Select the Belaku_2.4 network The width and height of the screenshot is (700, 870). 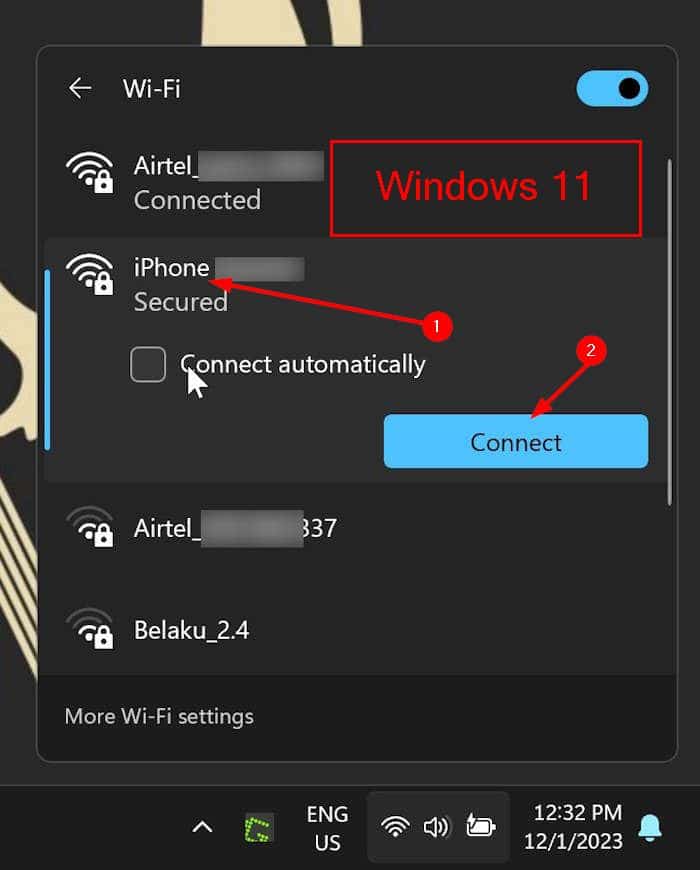pos(355,630)
